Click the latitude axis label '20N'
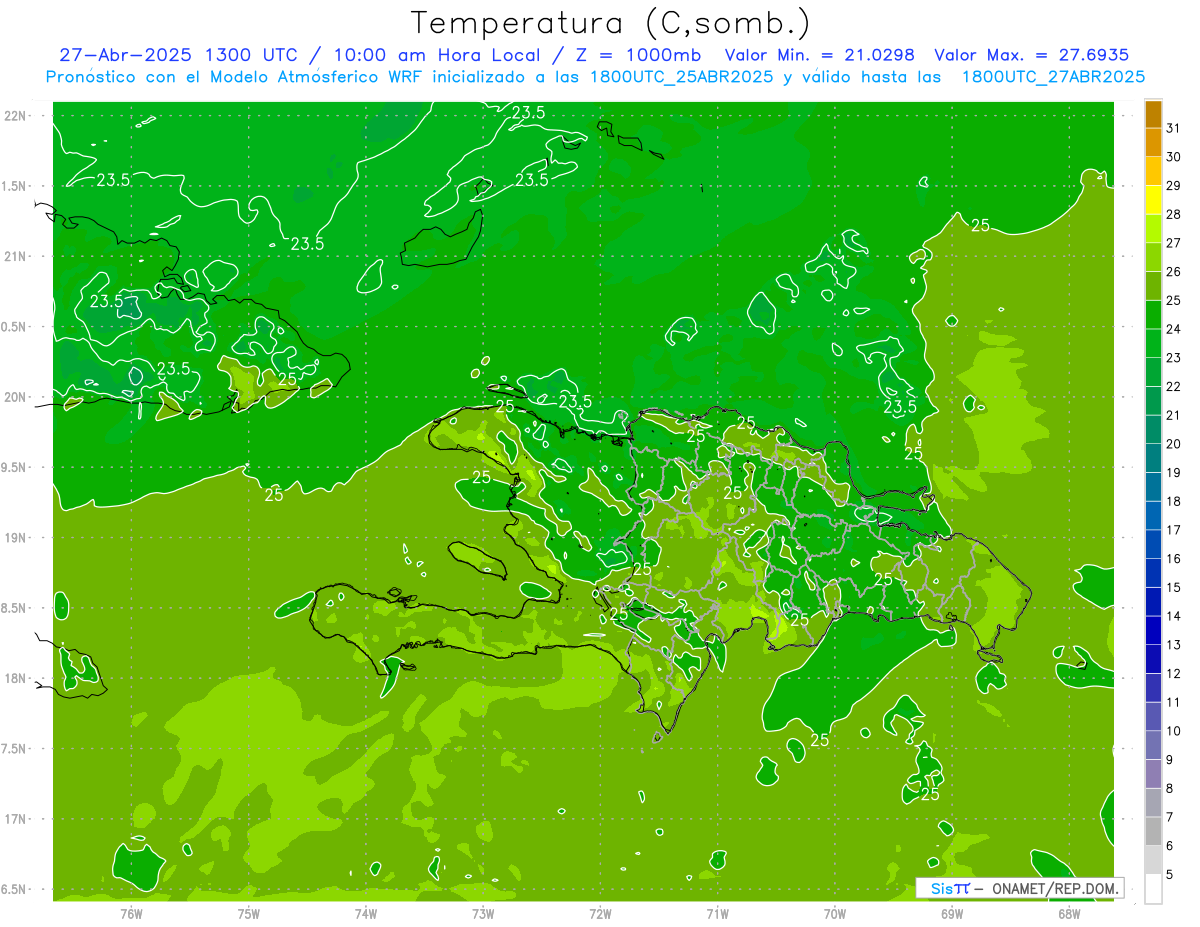Viewport: 1200px width, 927px height. point(17,397)
